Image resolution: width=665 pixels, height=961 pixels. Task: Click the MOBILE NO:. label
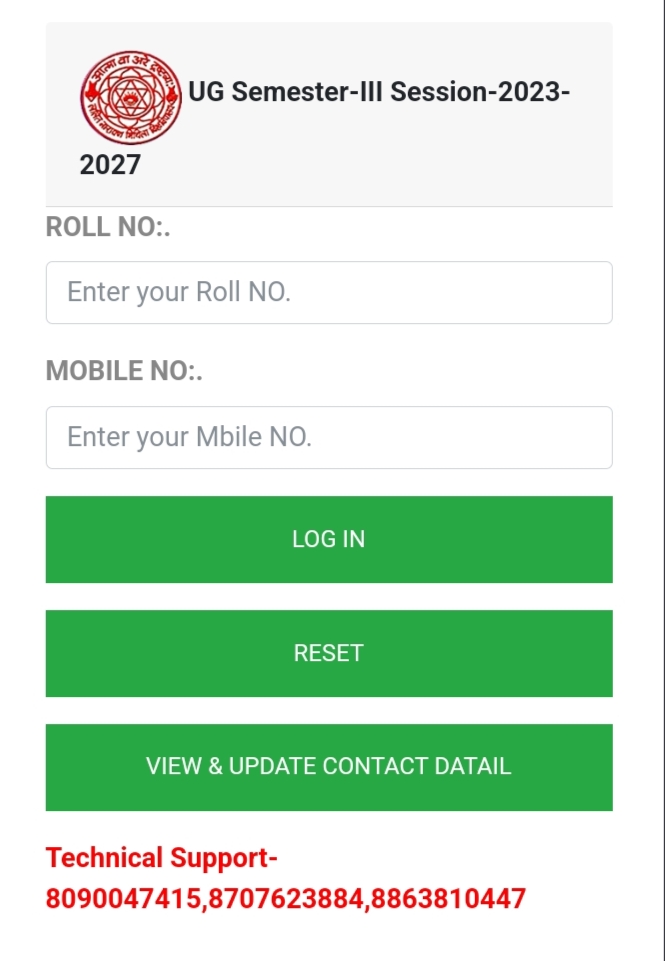click(x=124, y=371)
